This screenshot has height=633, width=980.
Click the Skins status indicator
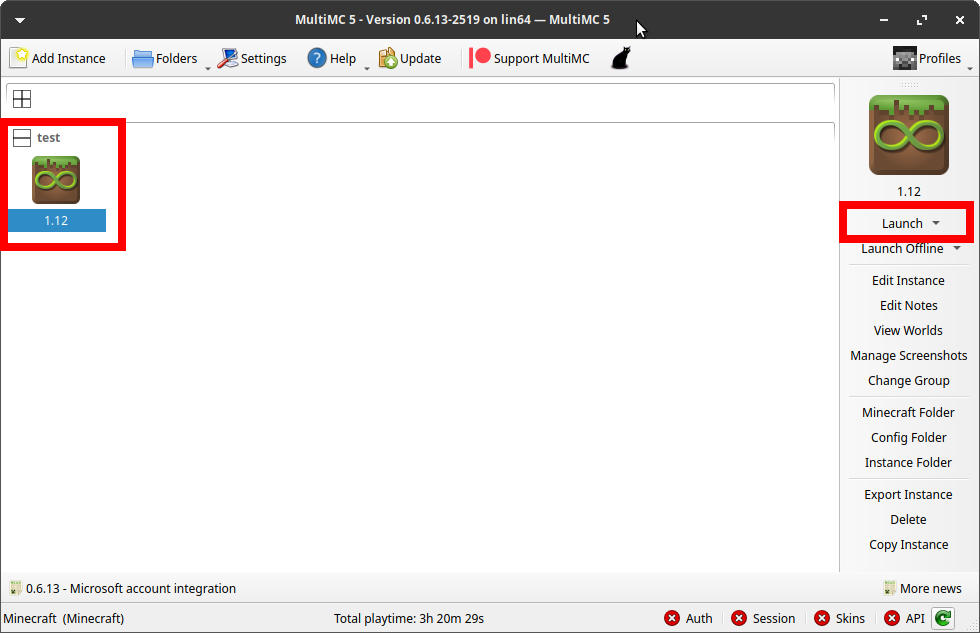(839, 618)
